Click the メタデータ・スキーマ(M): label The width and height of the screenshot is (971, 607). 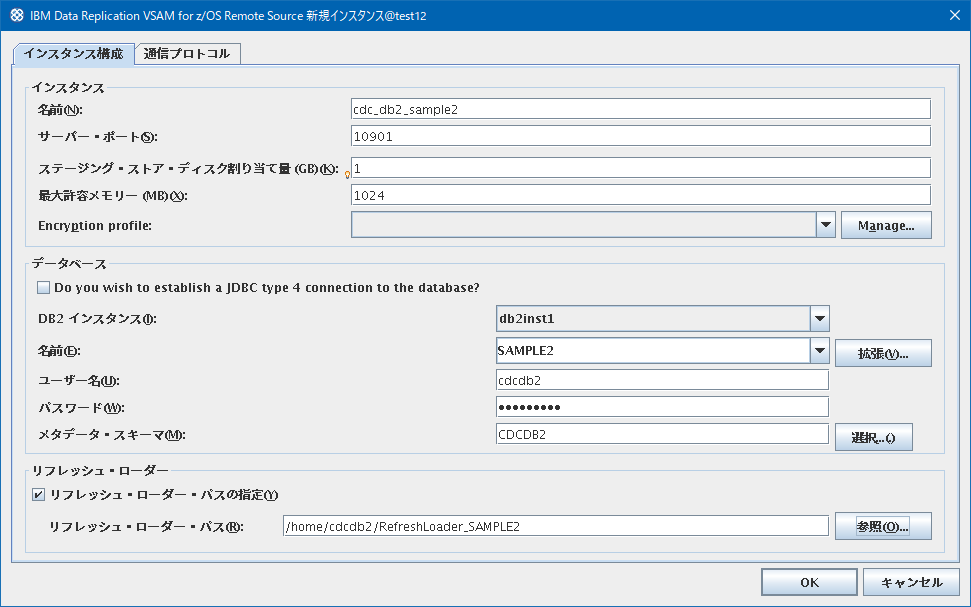pyautogui.click(x=112, y=435)
